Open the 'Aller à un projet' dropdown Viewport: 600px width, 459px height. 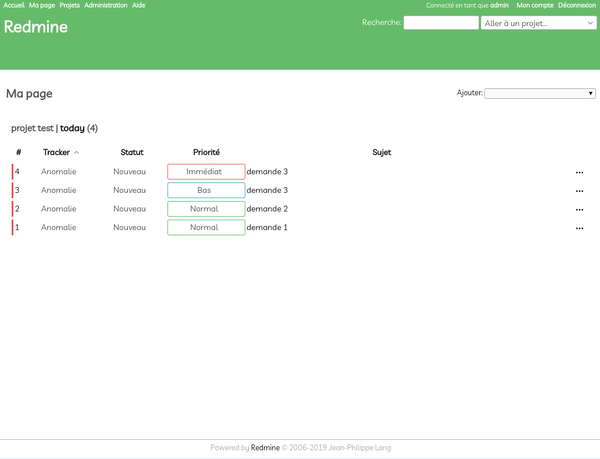pyautogui.click(x=538, y=22)
